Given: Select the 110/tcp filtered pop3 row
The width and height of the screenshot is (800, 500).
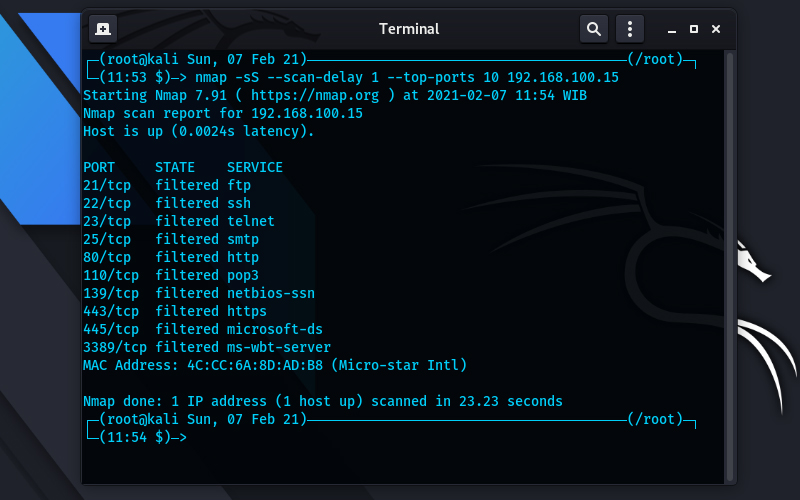Looking at the screenshot, I should tap(171, 276).
